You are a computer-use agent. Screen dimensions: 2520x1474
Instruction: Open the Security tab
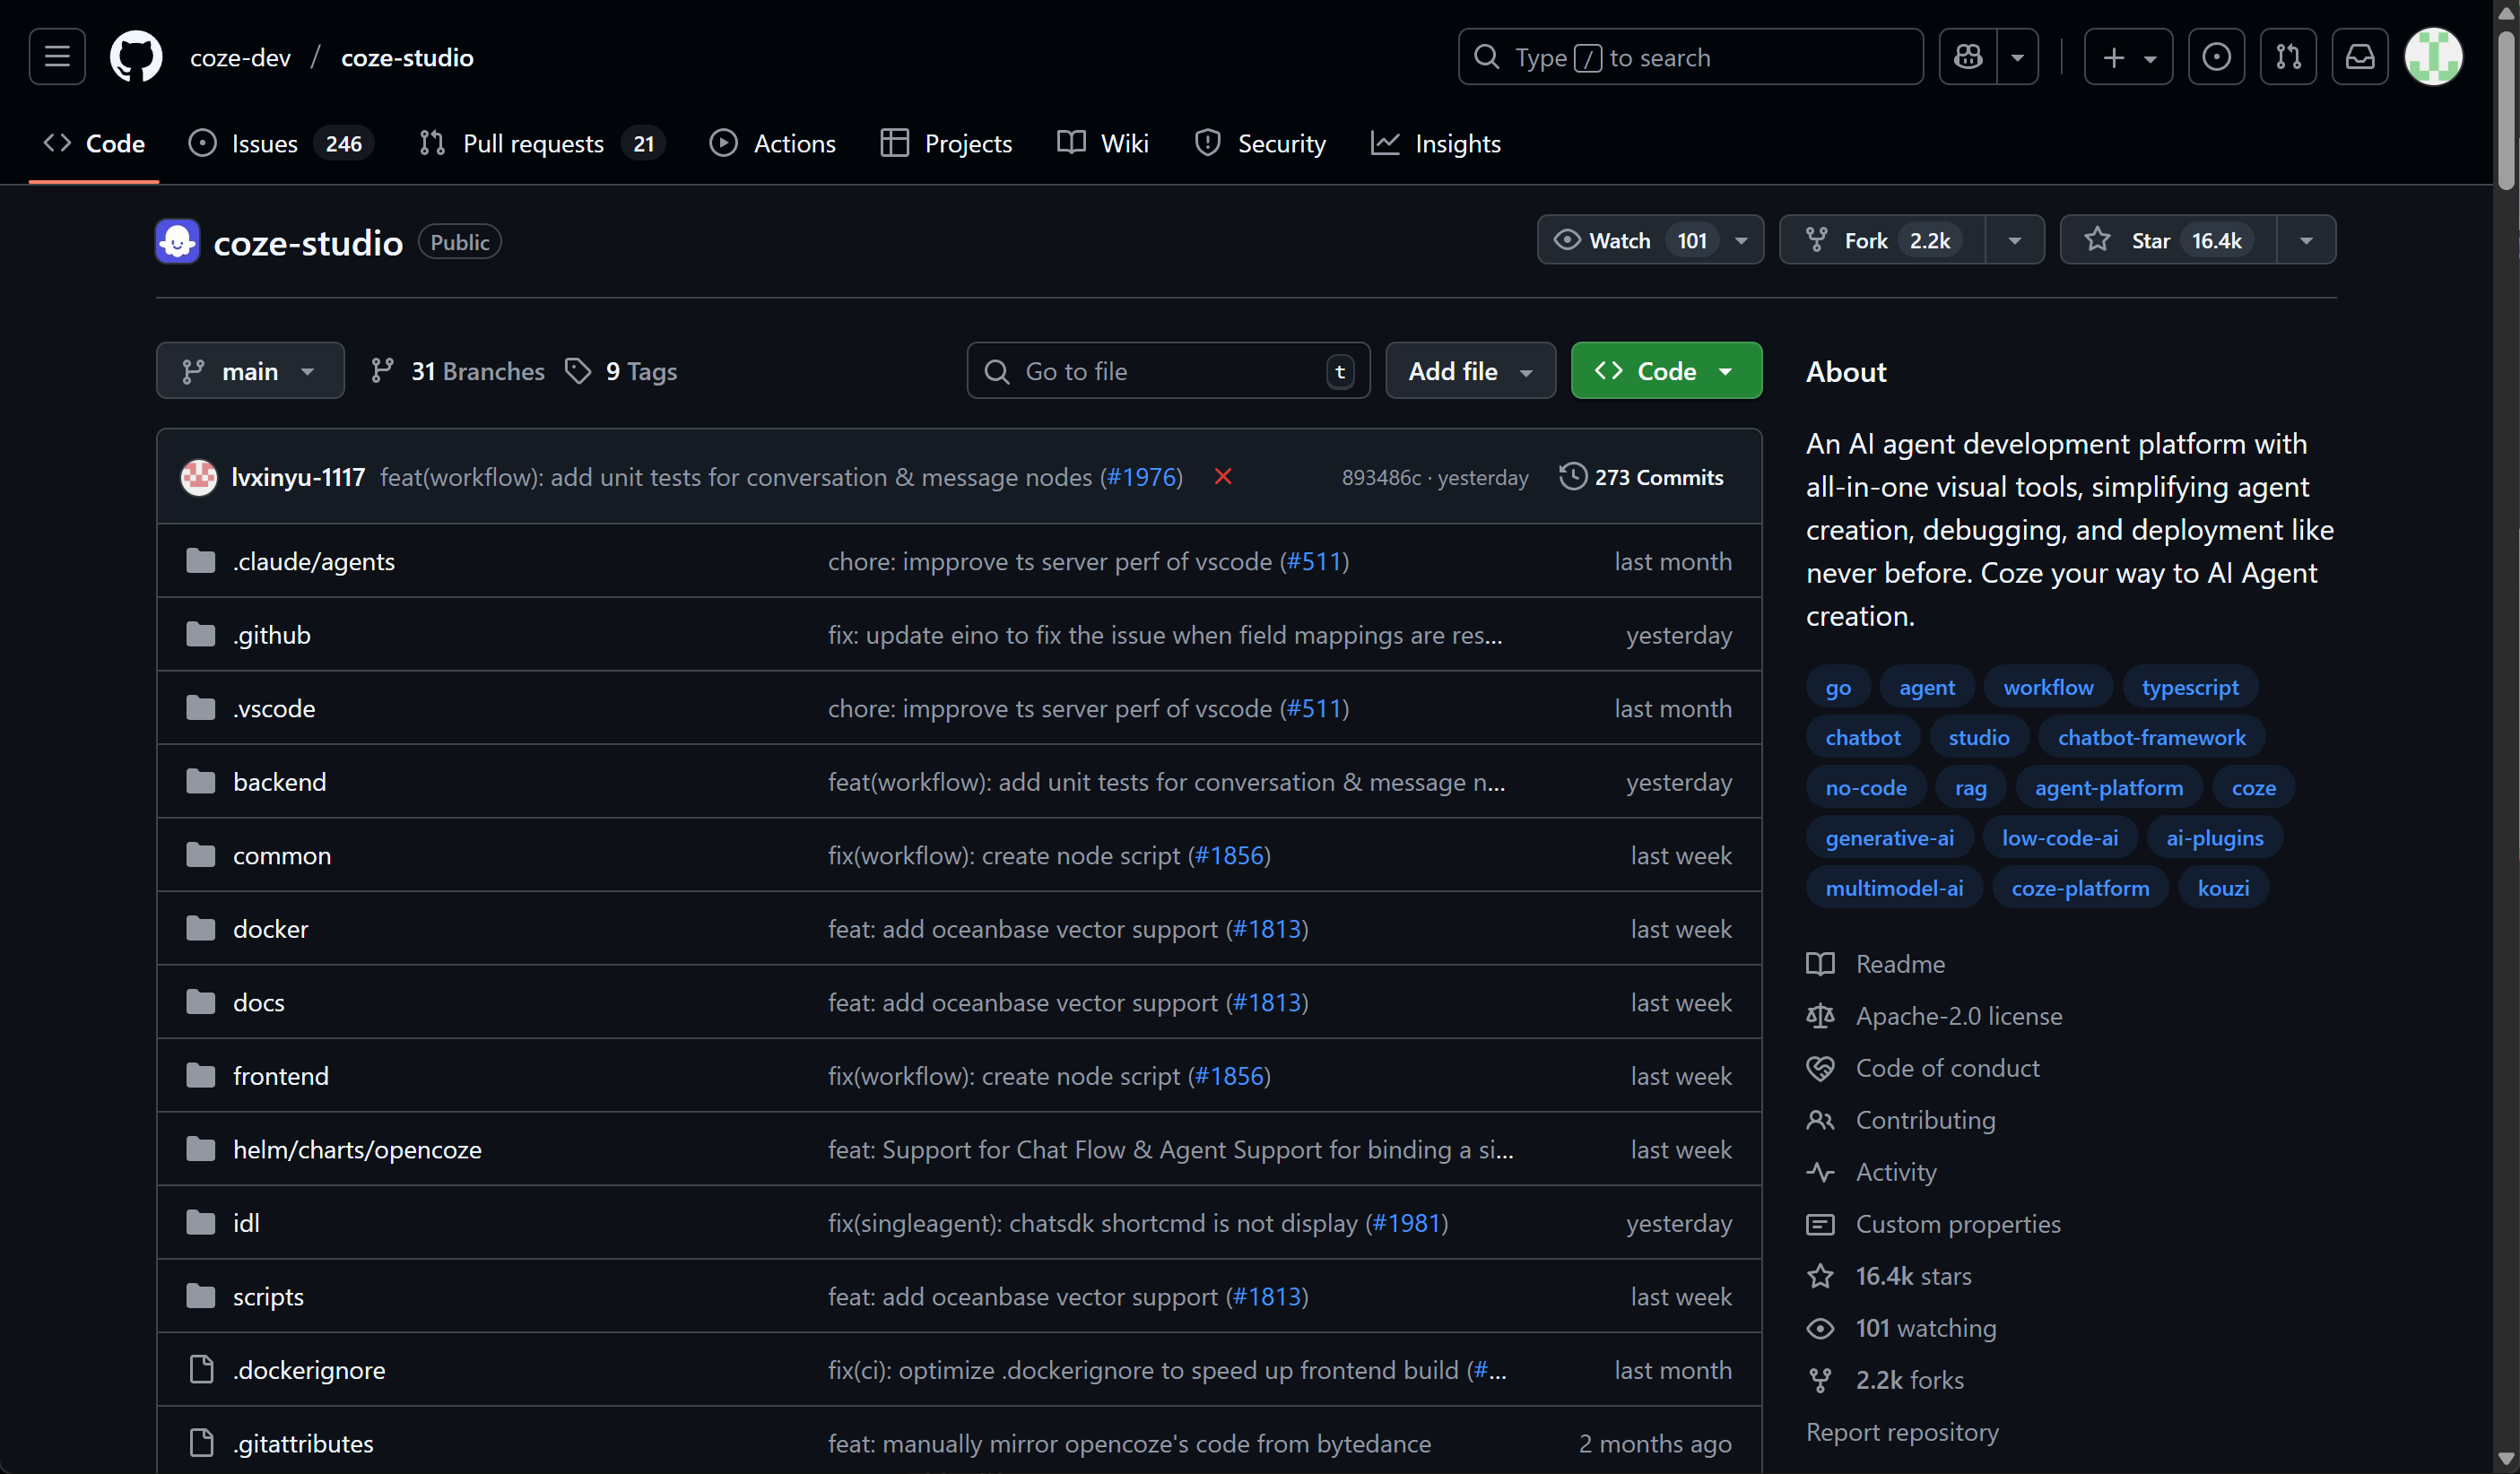(x=1260, y=143)
